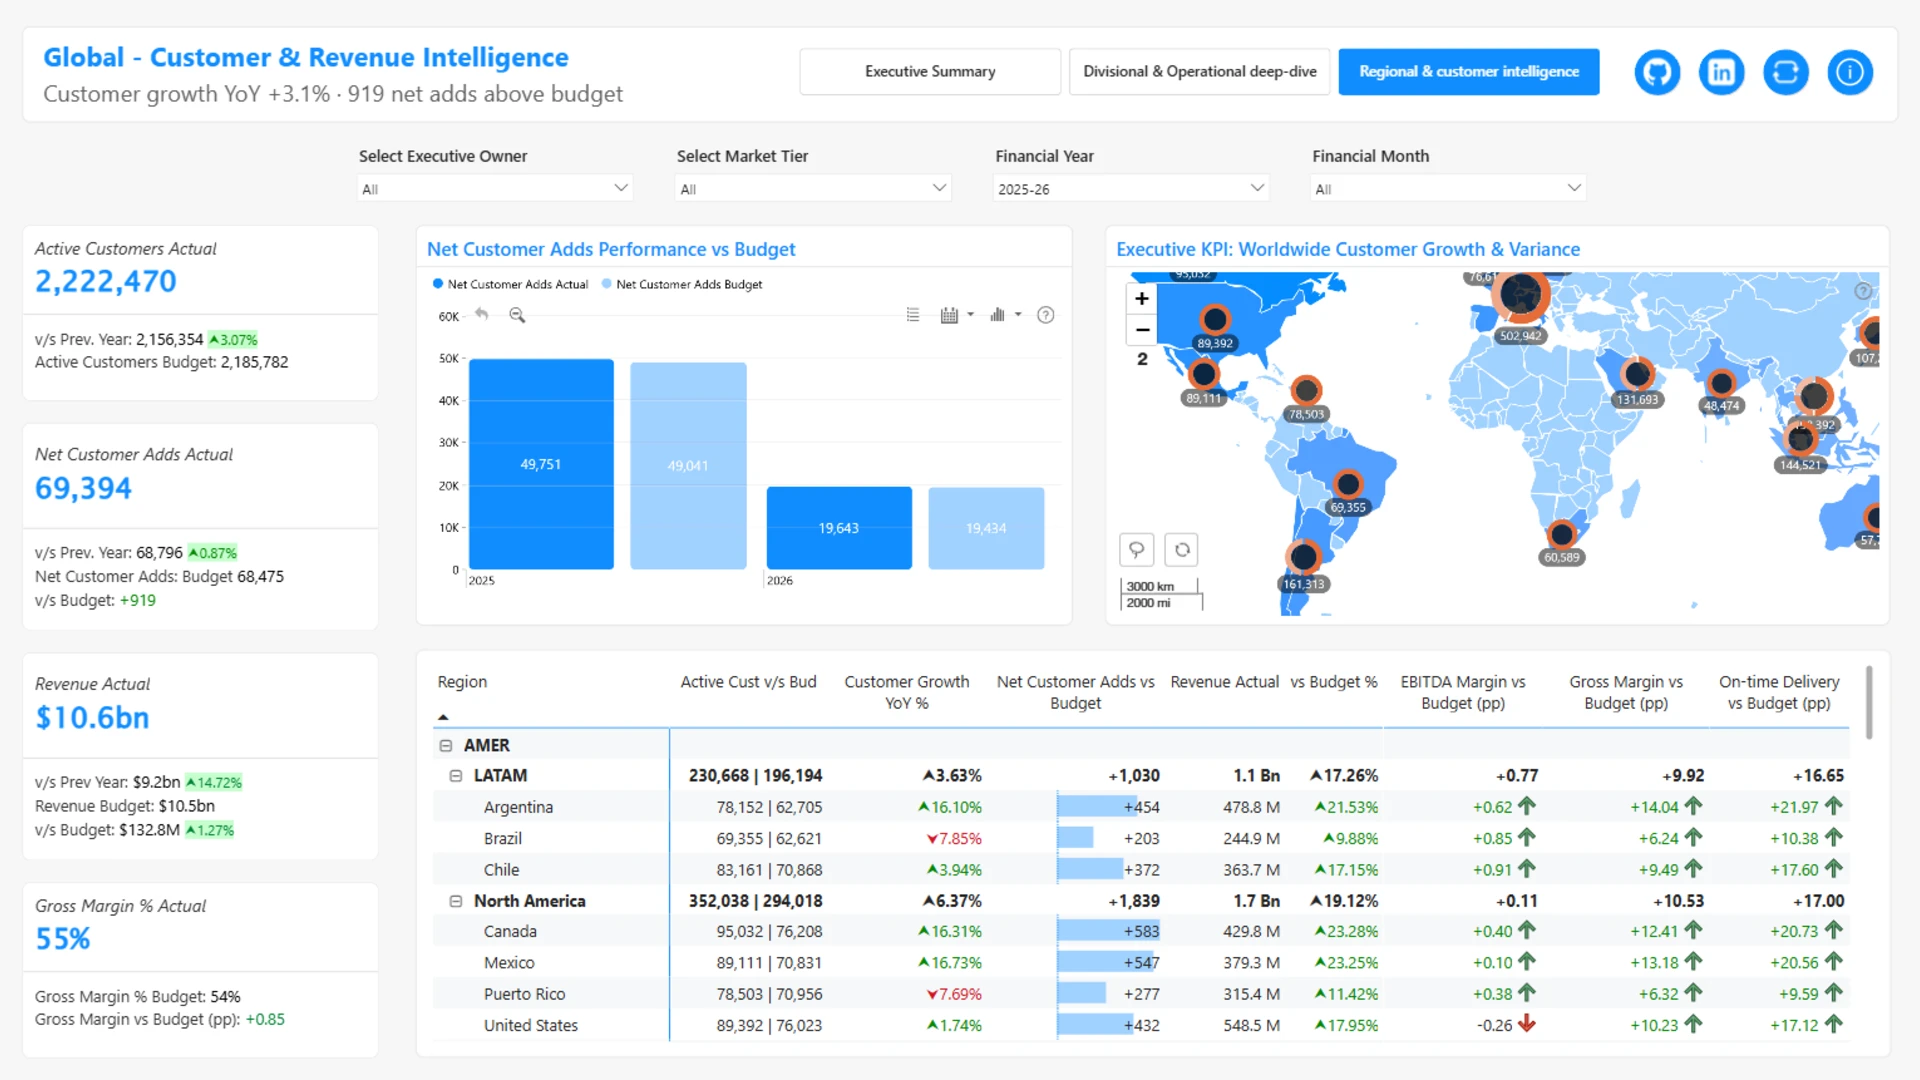Zoom in on the world map
The image size is (1920, 1080).
(1141, 298)
